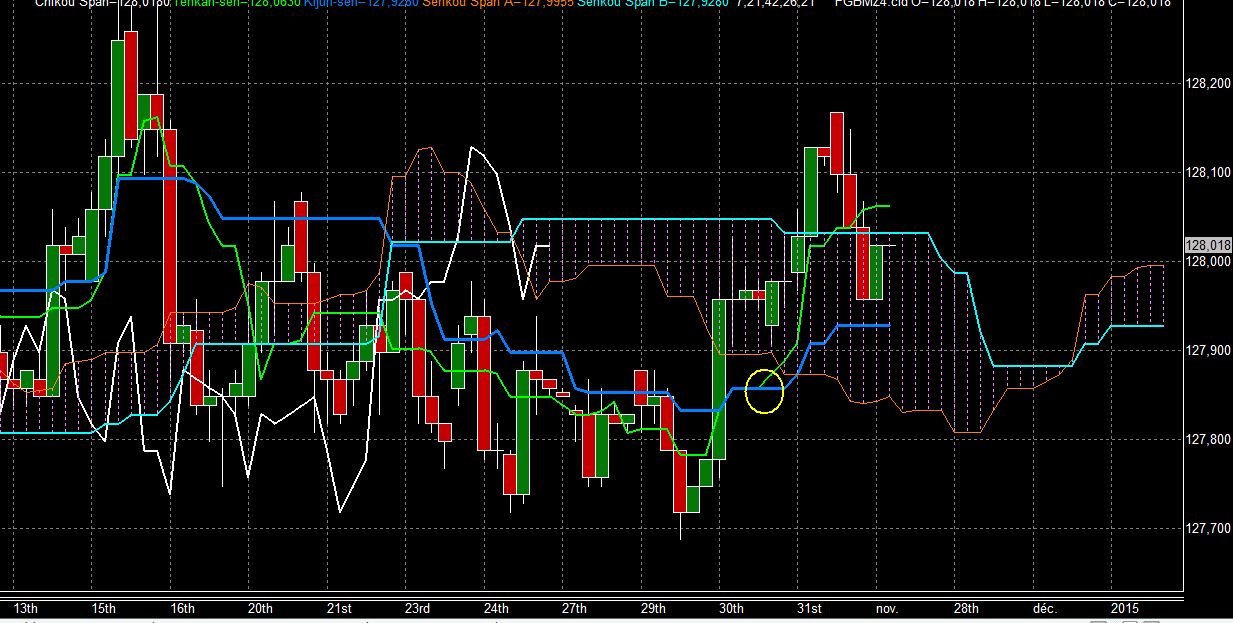
Task: Select the 15th date label
Action: [103, 608]
